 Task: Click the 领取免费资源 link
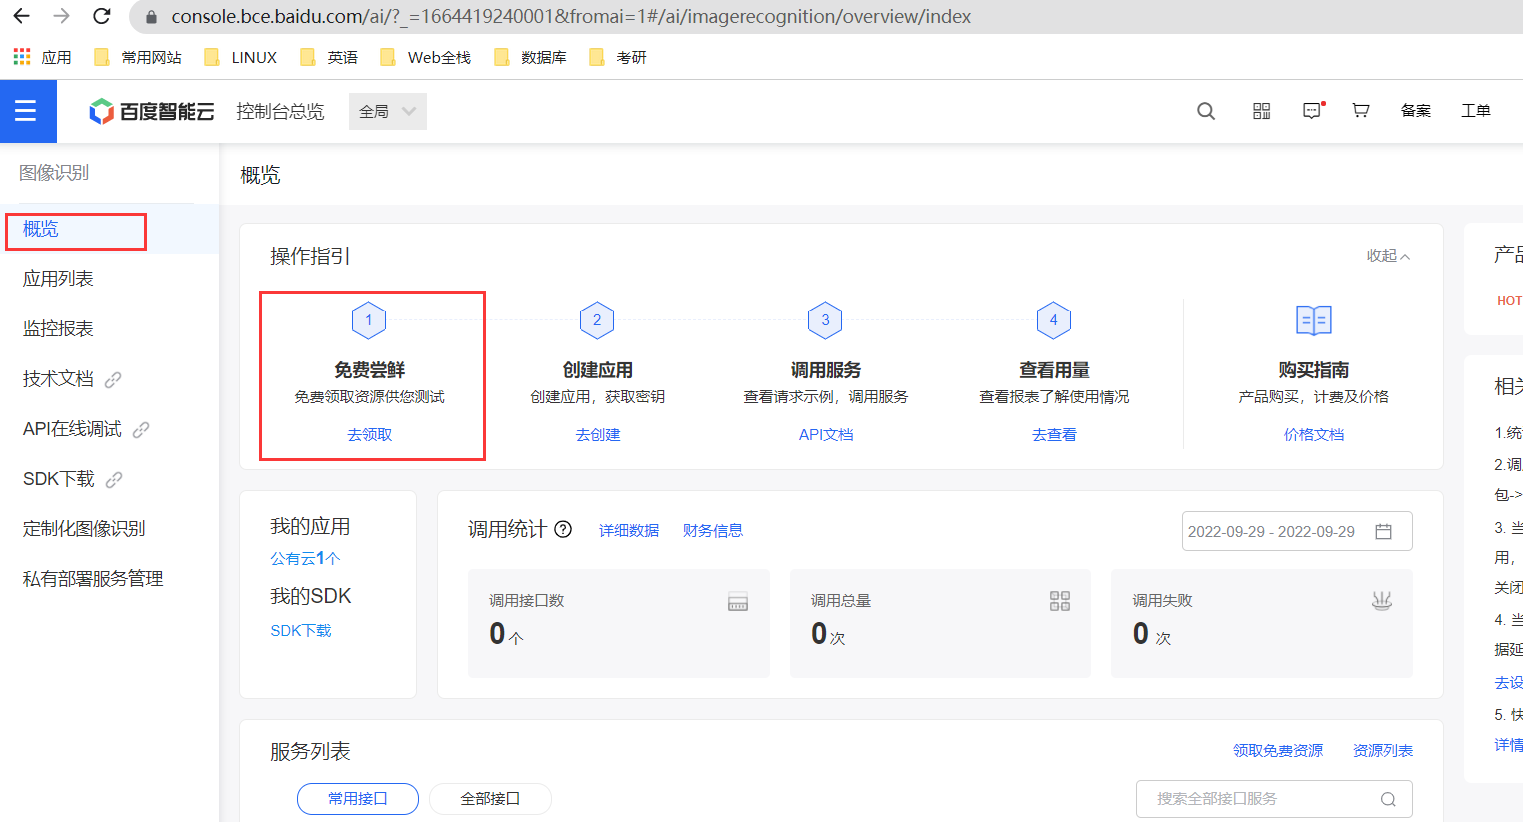[1278, 751]
